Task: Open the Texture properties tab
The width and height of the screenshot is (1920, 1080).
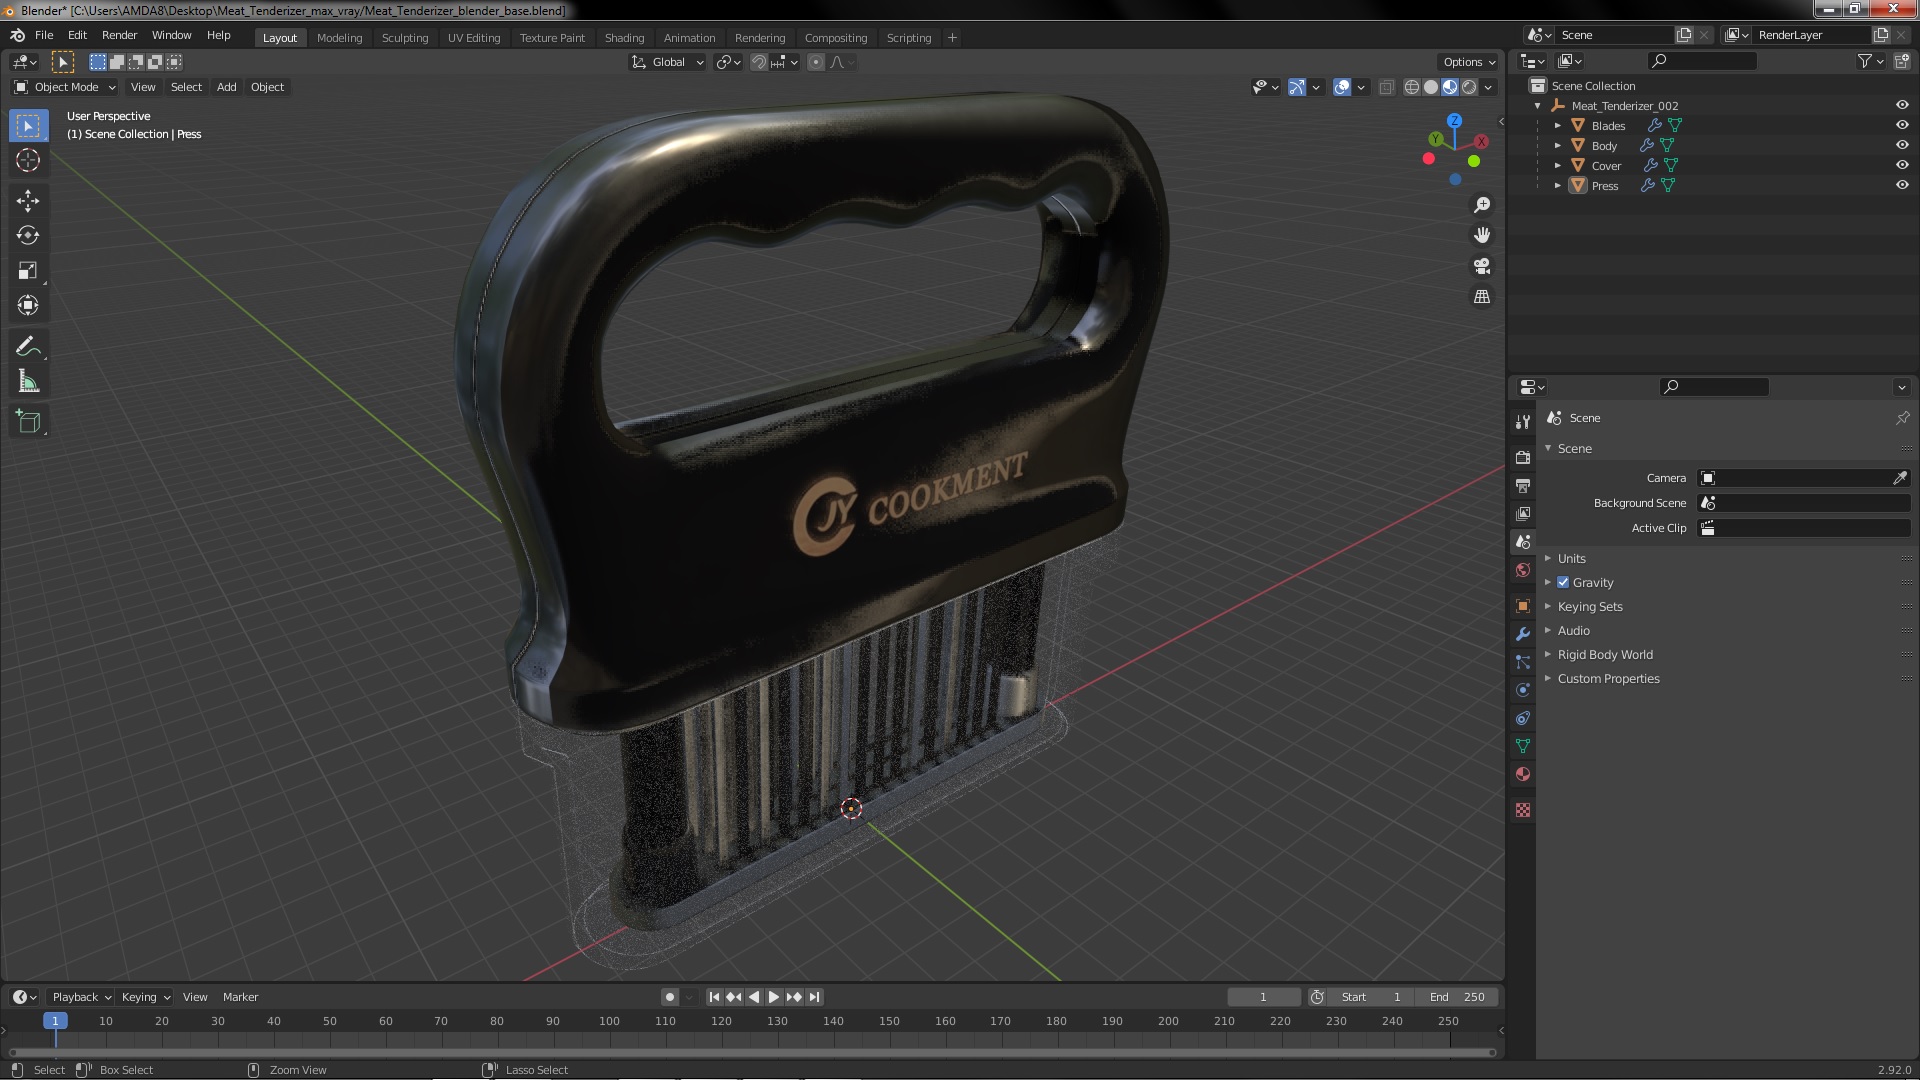Action: [1523, 810]
